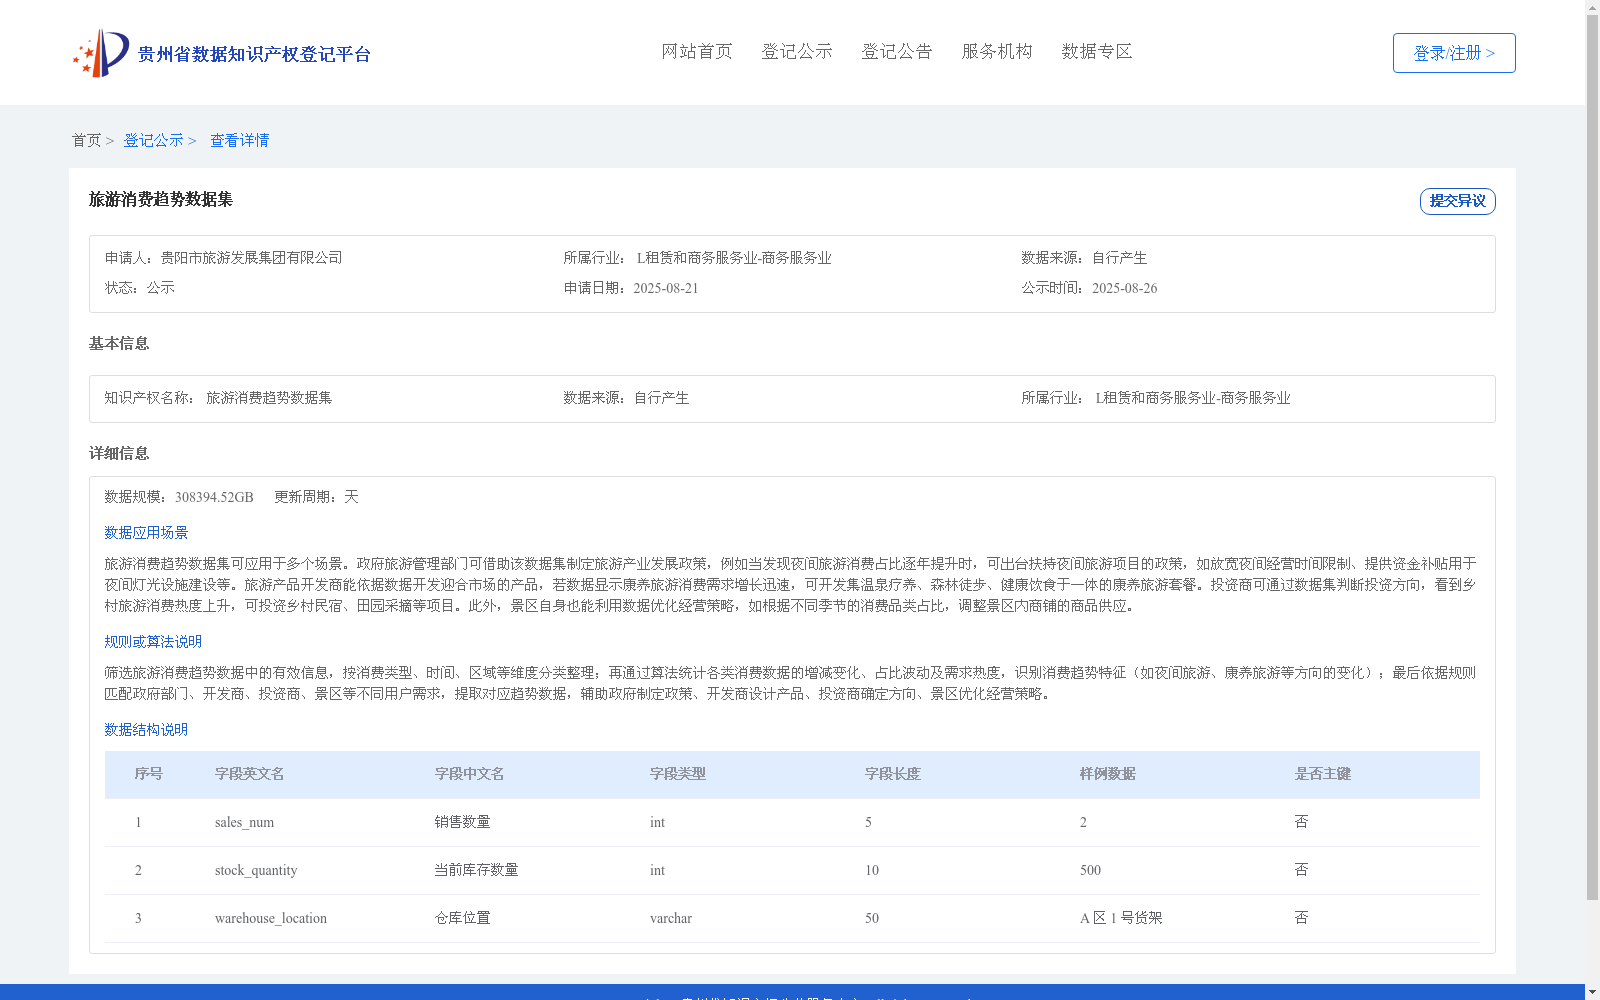Select sample value A 区 1 号货架
Screen dimensions: 1600x1000
(1121, 918)
